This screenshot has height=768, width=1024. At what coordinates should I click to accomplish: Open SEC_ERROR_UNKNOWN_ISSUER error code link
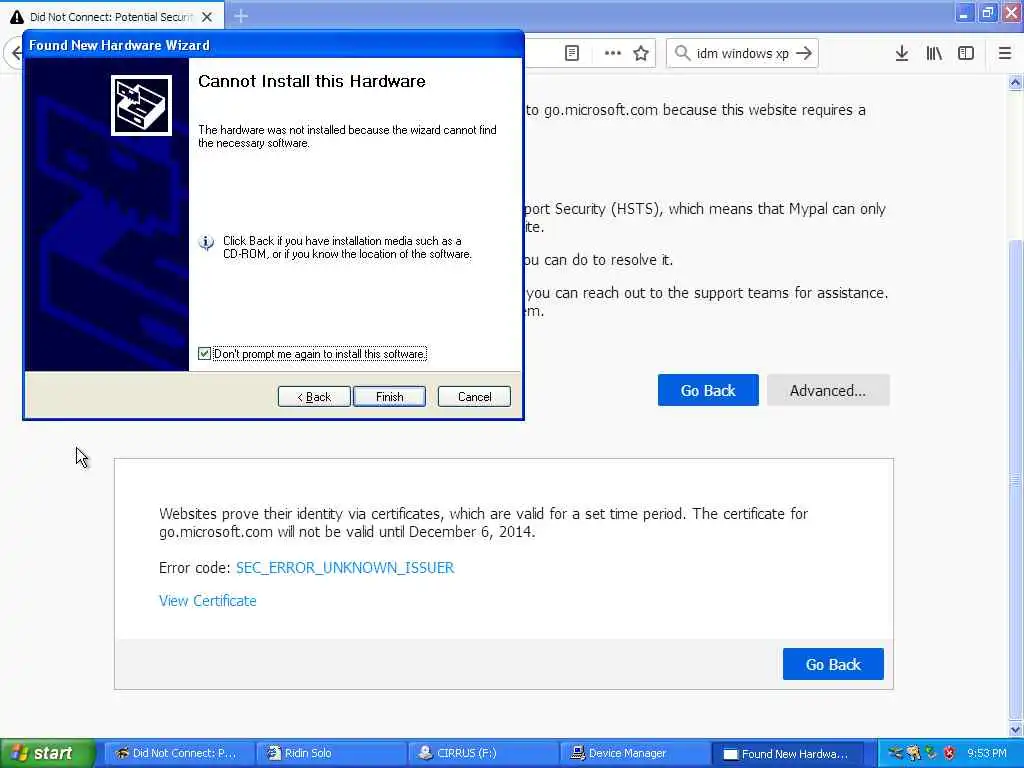[345, 568]
